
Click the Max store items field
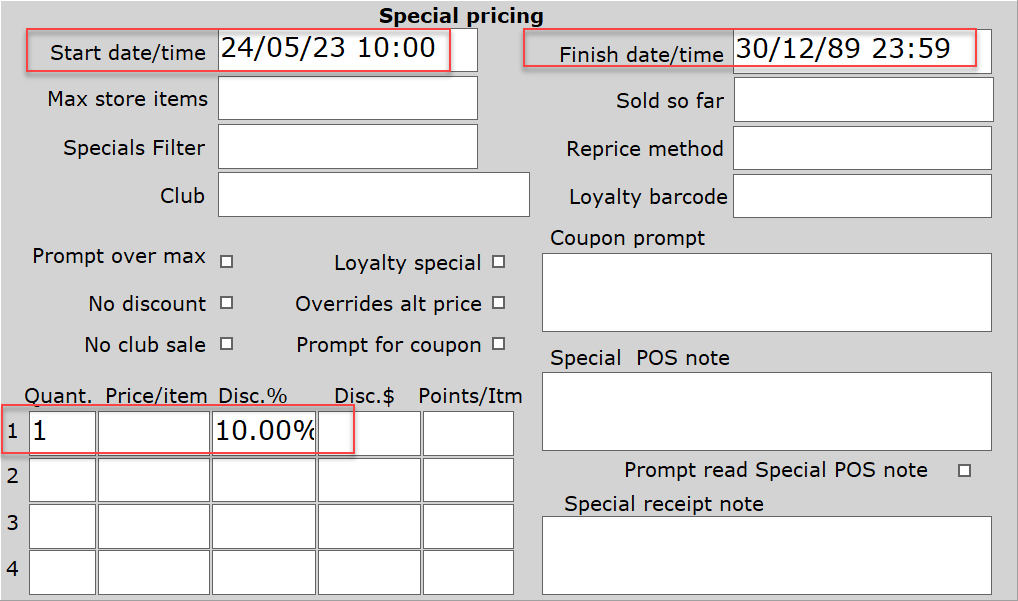347,97
